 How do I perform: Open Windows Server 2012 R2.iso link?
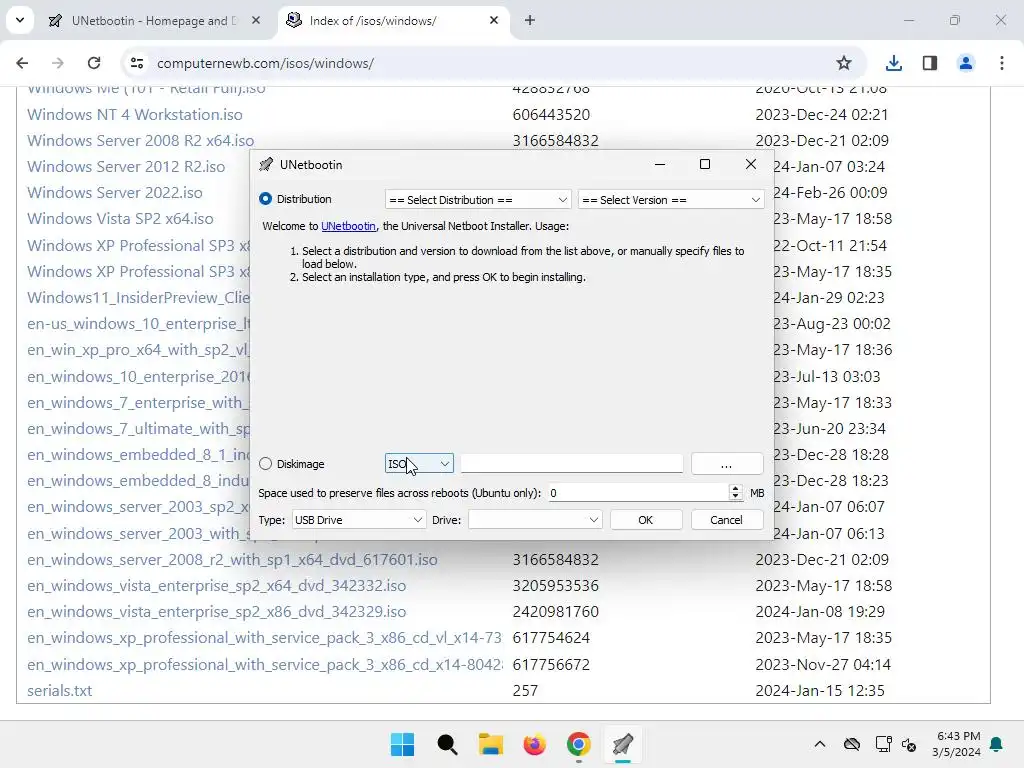(126, 167)
